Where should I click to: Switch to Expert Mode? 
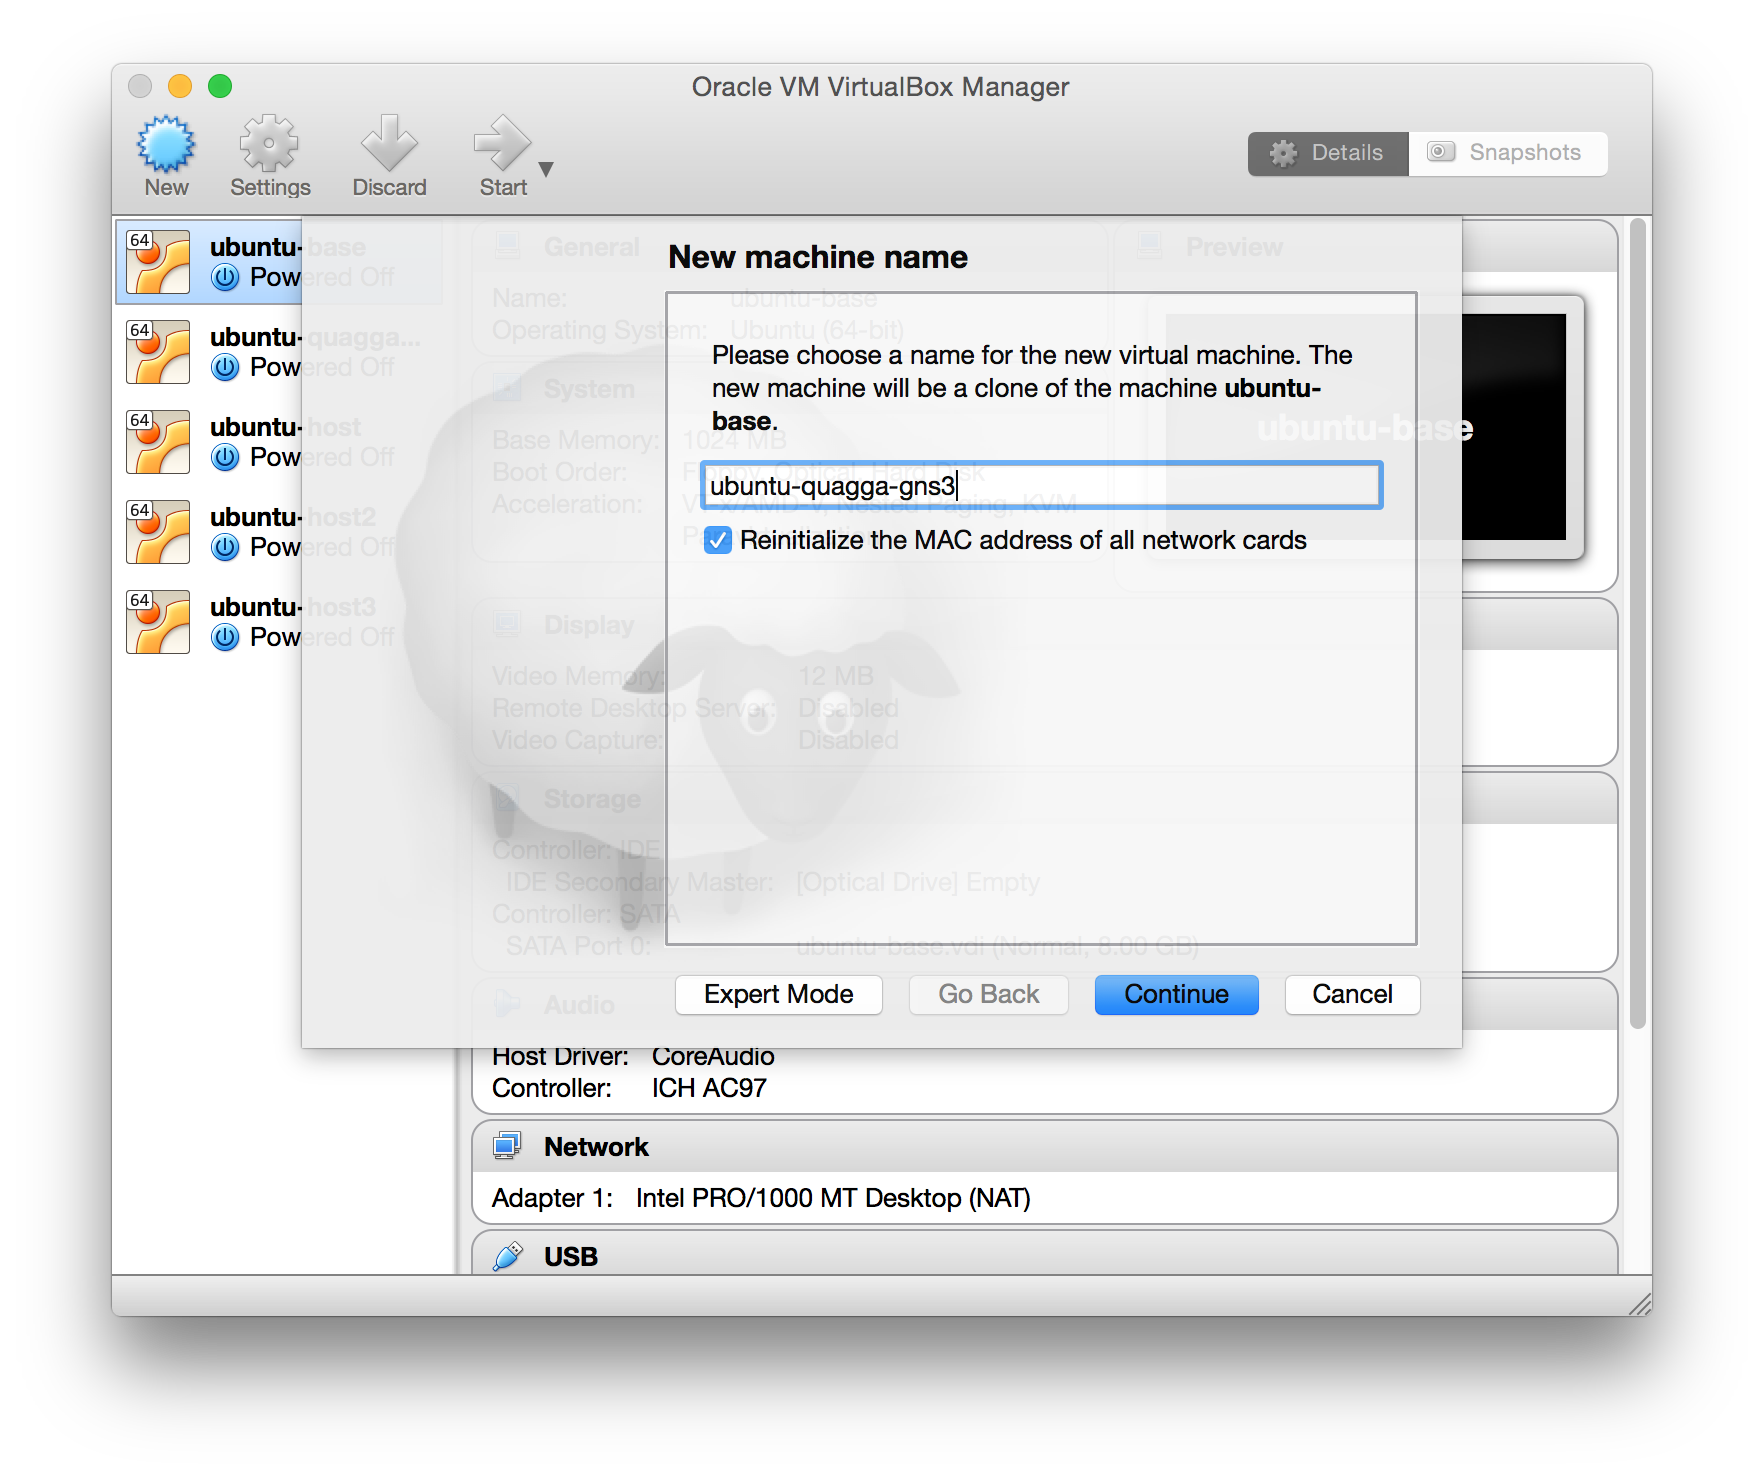tap(778, 995)
